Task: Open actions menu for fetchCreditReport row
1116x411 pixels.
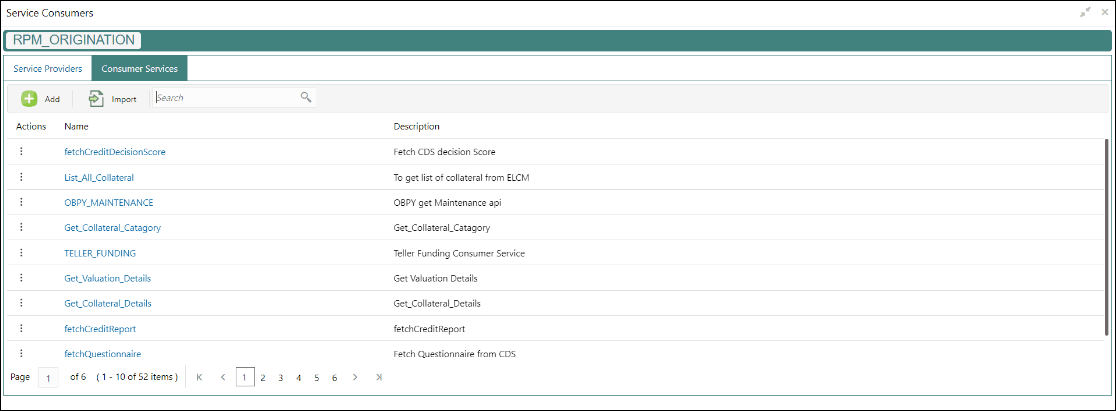Action: 21,327
